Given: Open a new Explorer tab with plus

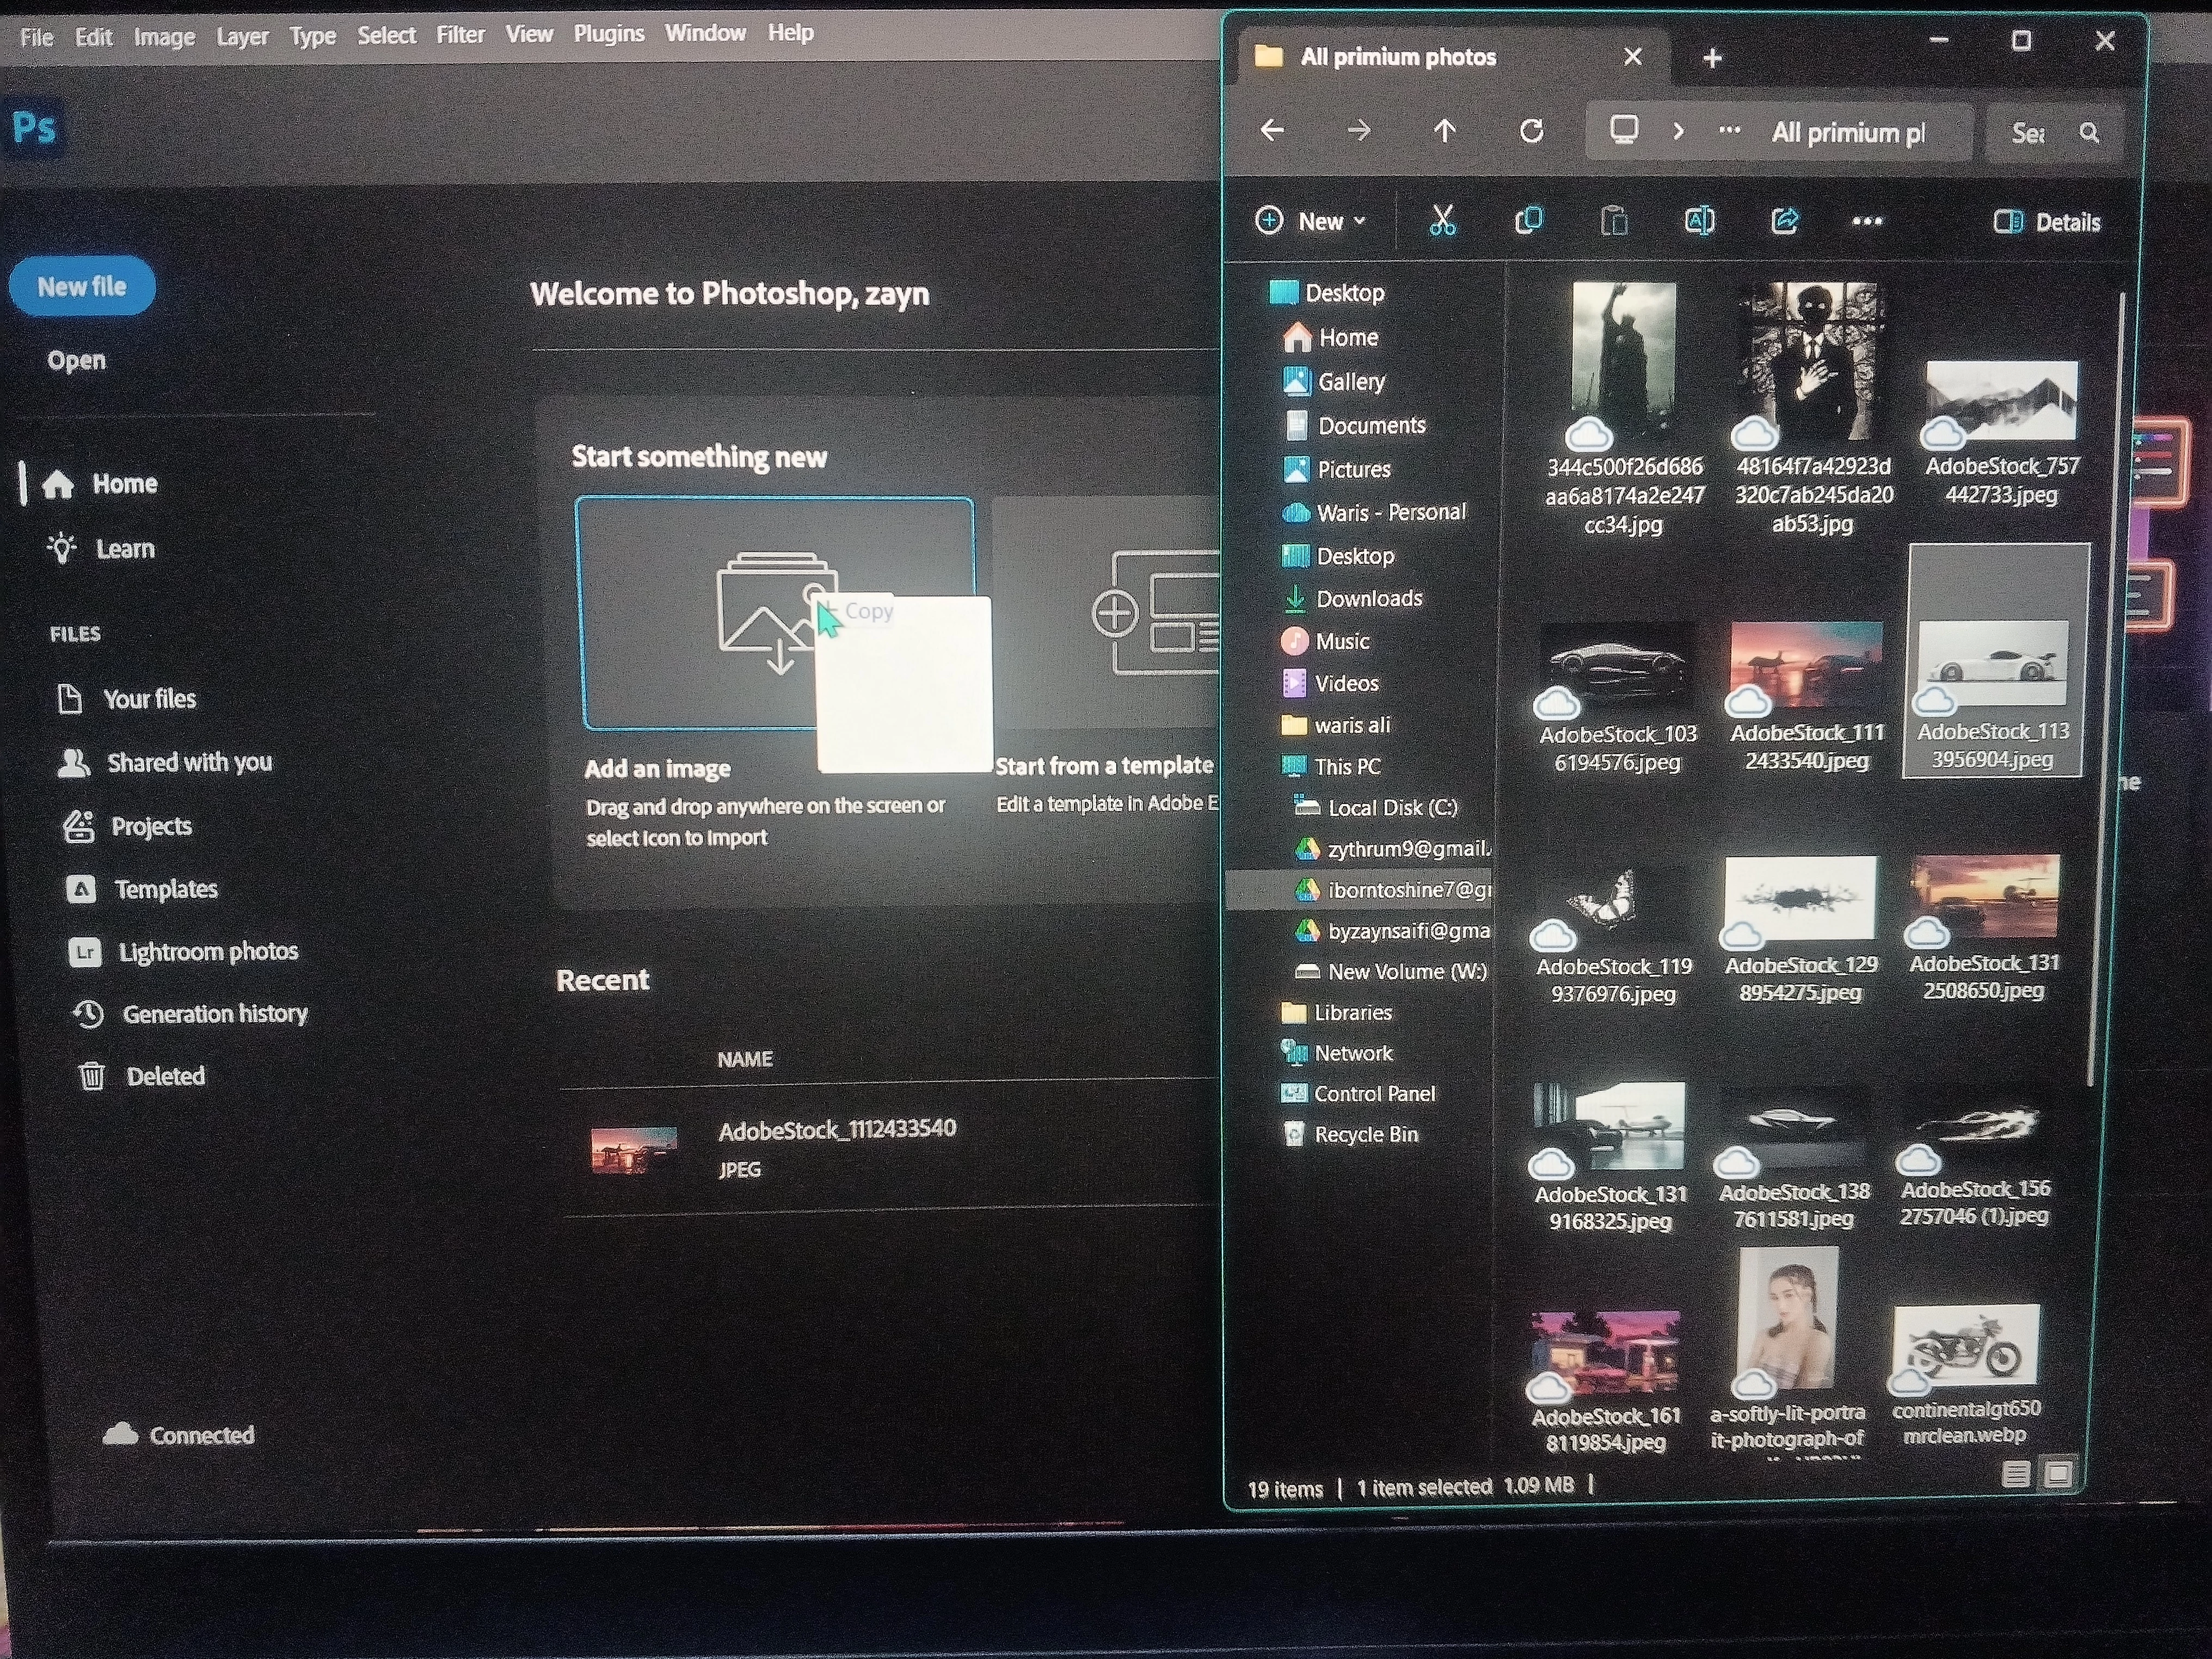Looking at the screenshot, I should (x=1712, y=58).
